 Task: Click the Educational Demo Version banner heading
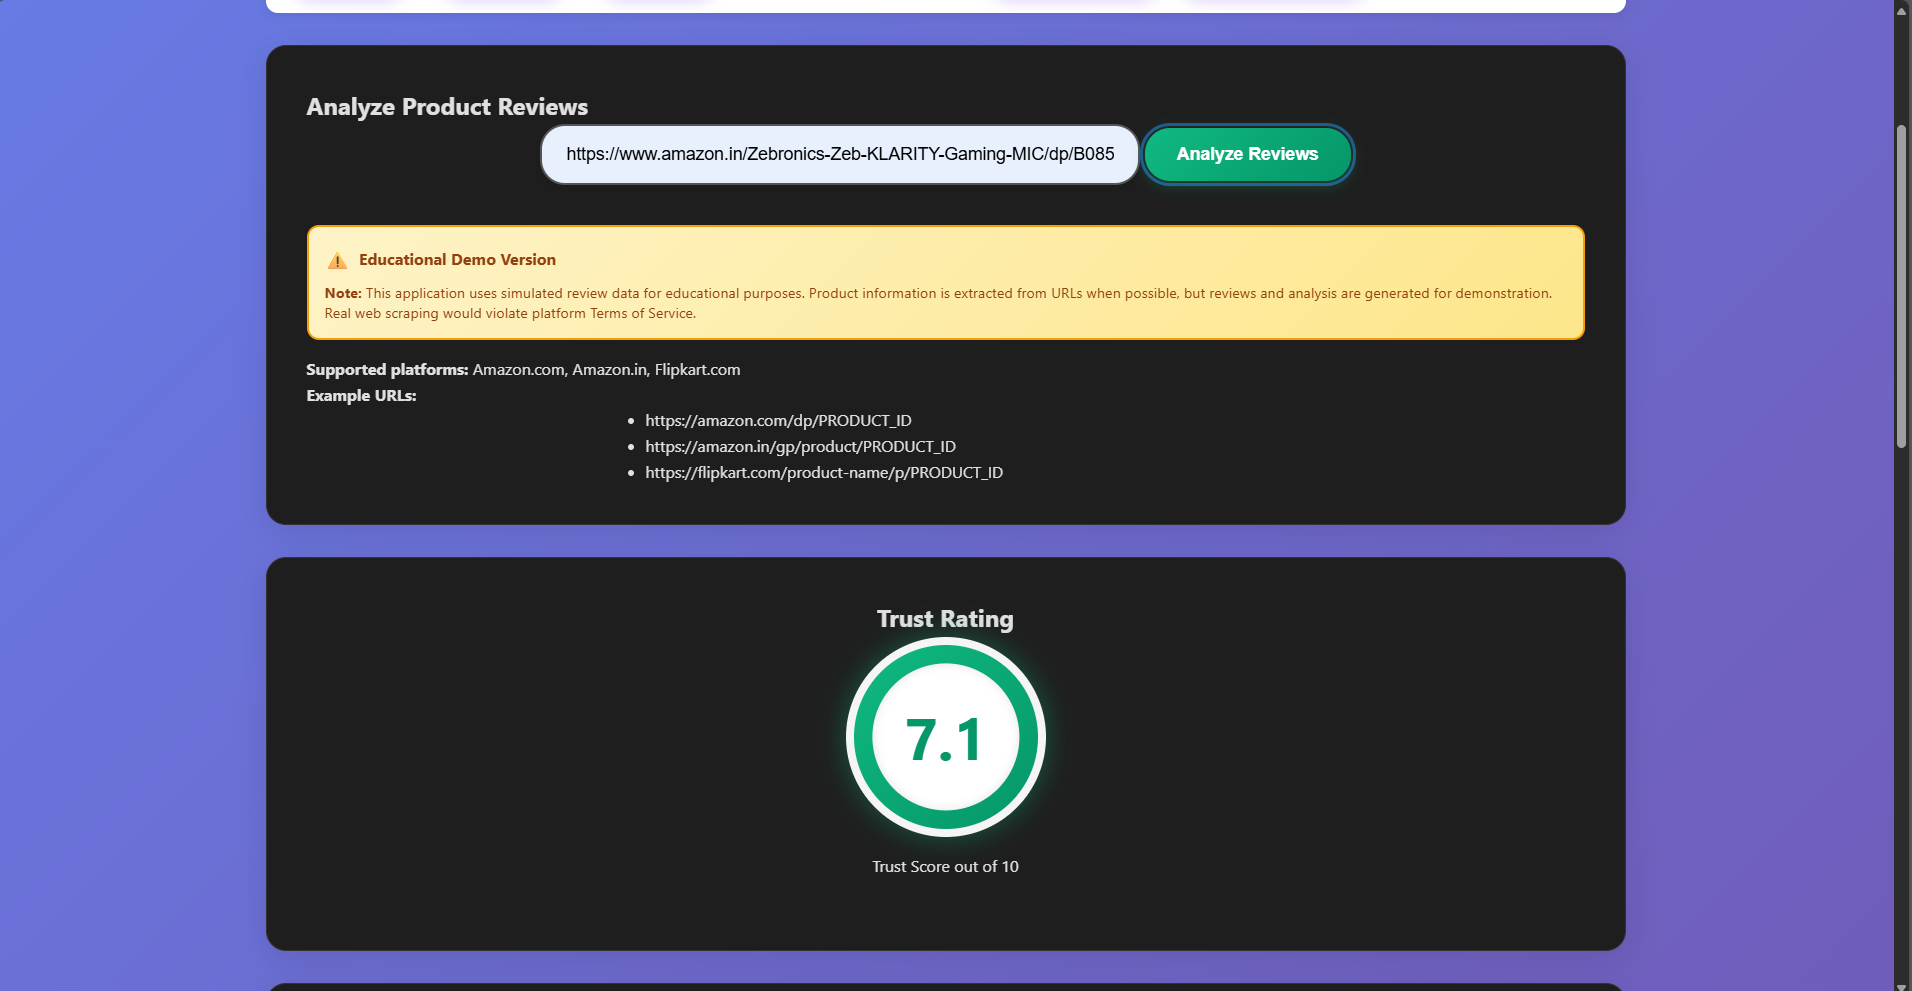(x=457, y=259)
